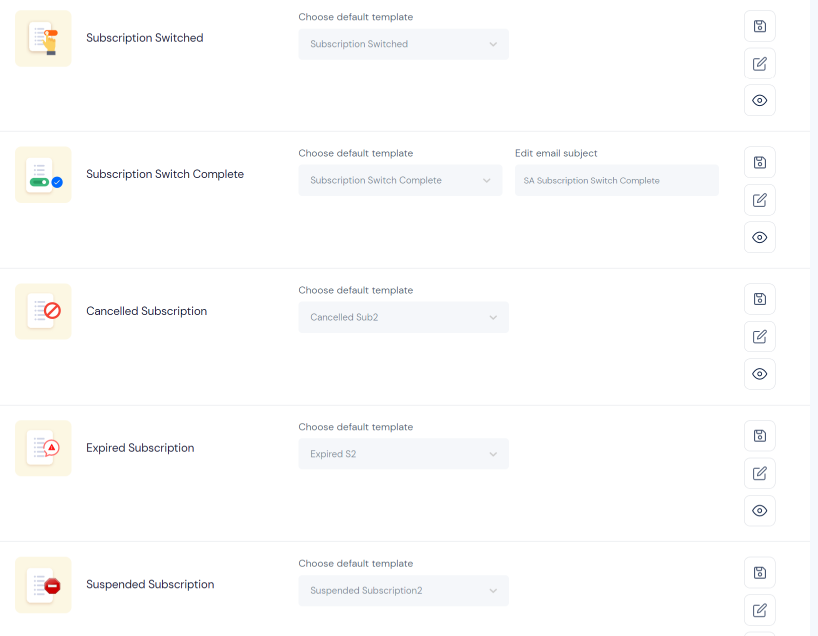This screenshot has width=818, height=636.
Task: Preview the Expired Subscription email
Action: point(760,511)
